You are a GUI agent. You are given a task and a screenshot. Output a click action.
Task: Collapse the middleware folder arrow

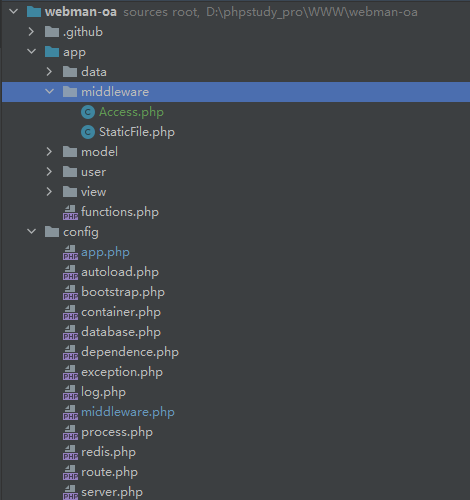pos(49,91)
